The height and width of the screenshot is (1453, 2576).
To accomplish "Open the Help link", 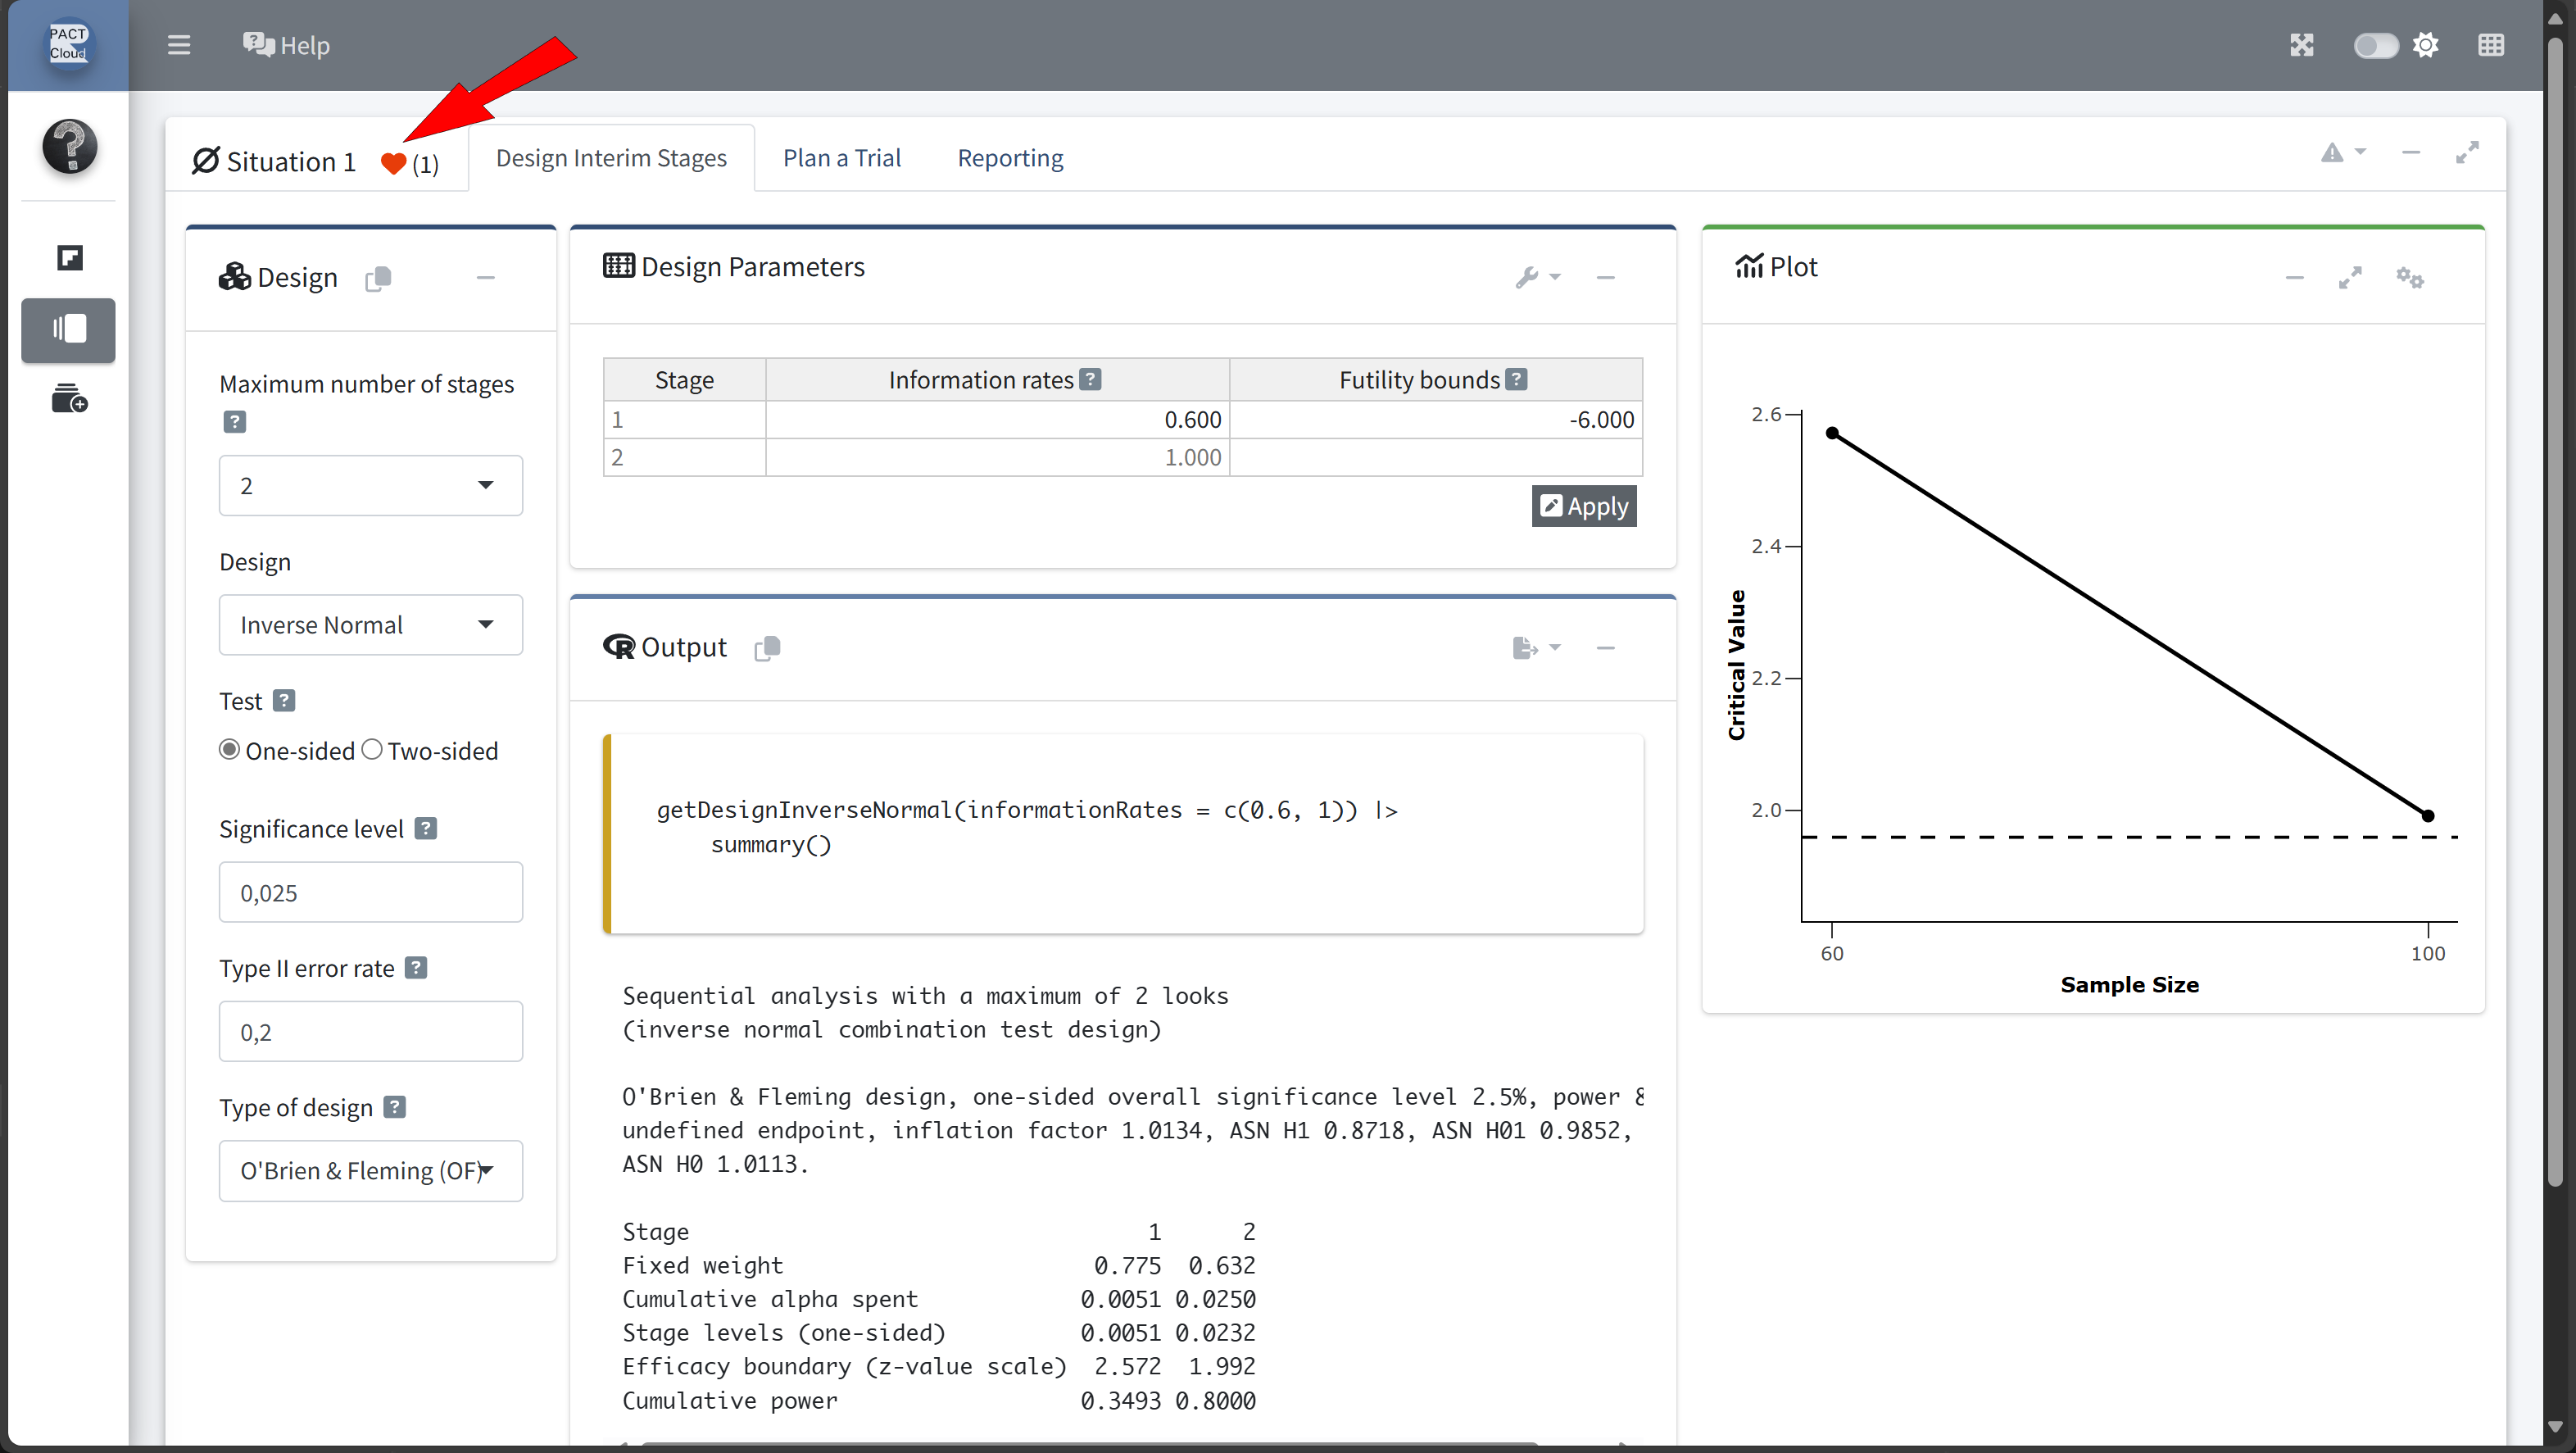I will point(287,45).
